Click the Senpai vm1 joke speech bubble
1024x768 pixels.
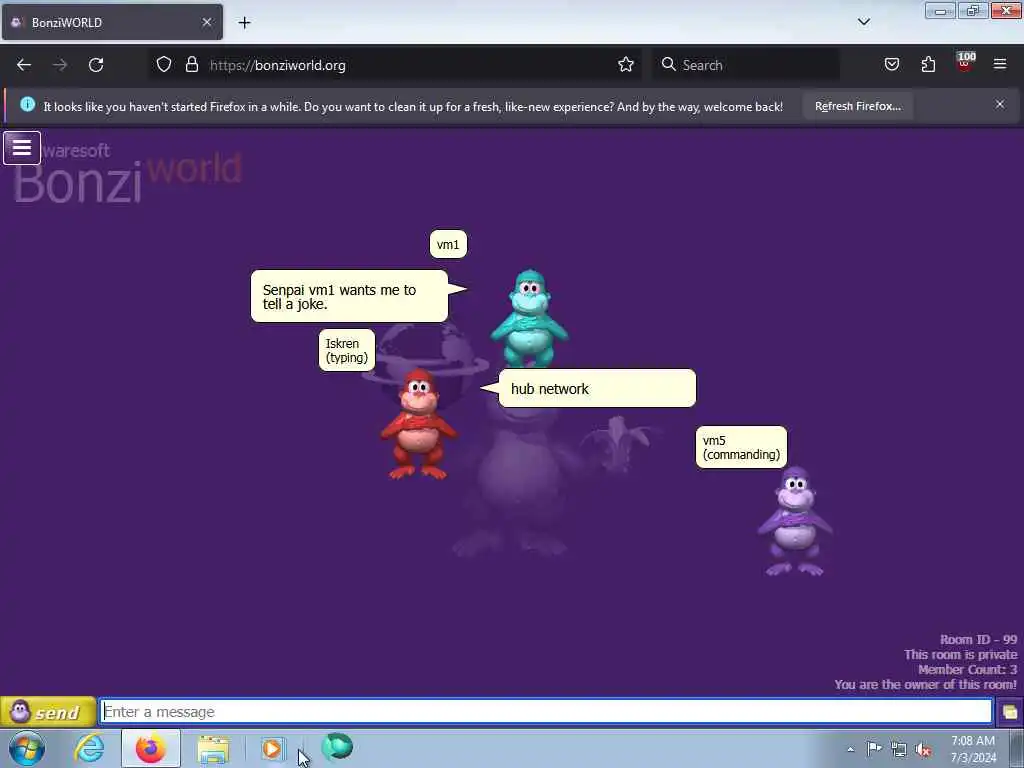tap(349, 296)
